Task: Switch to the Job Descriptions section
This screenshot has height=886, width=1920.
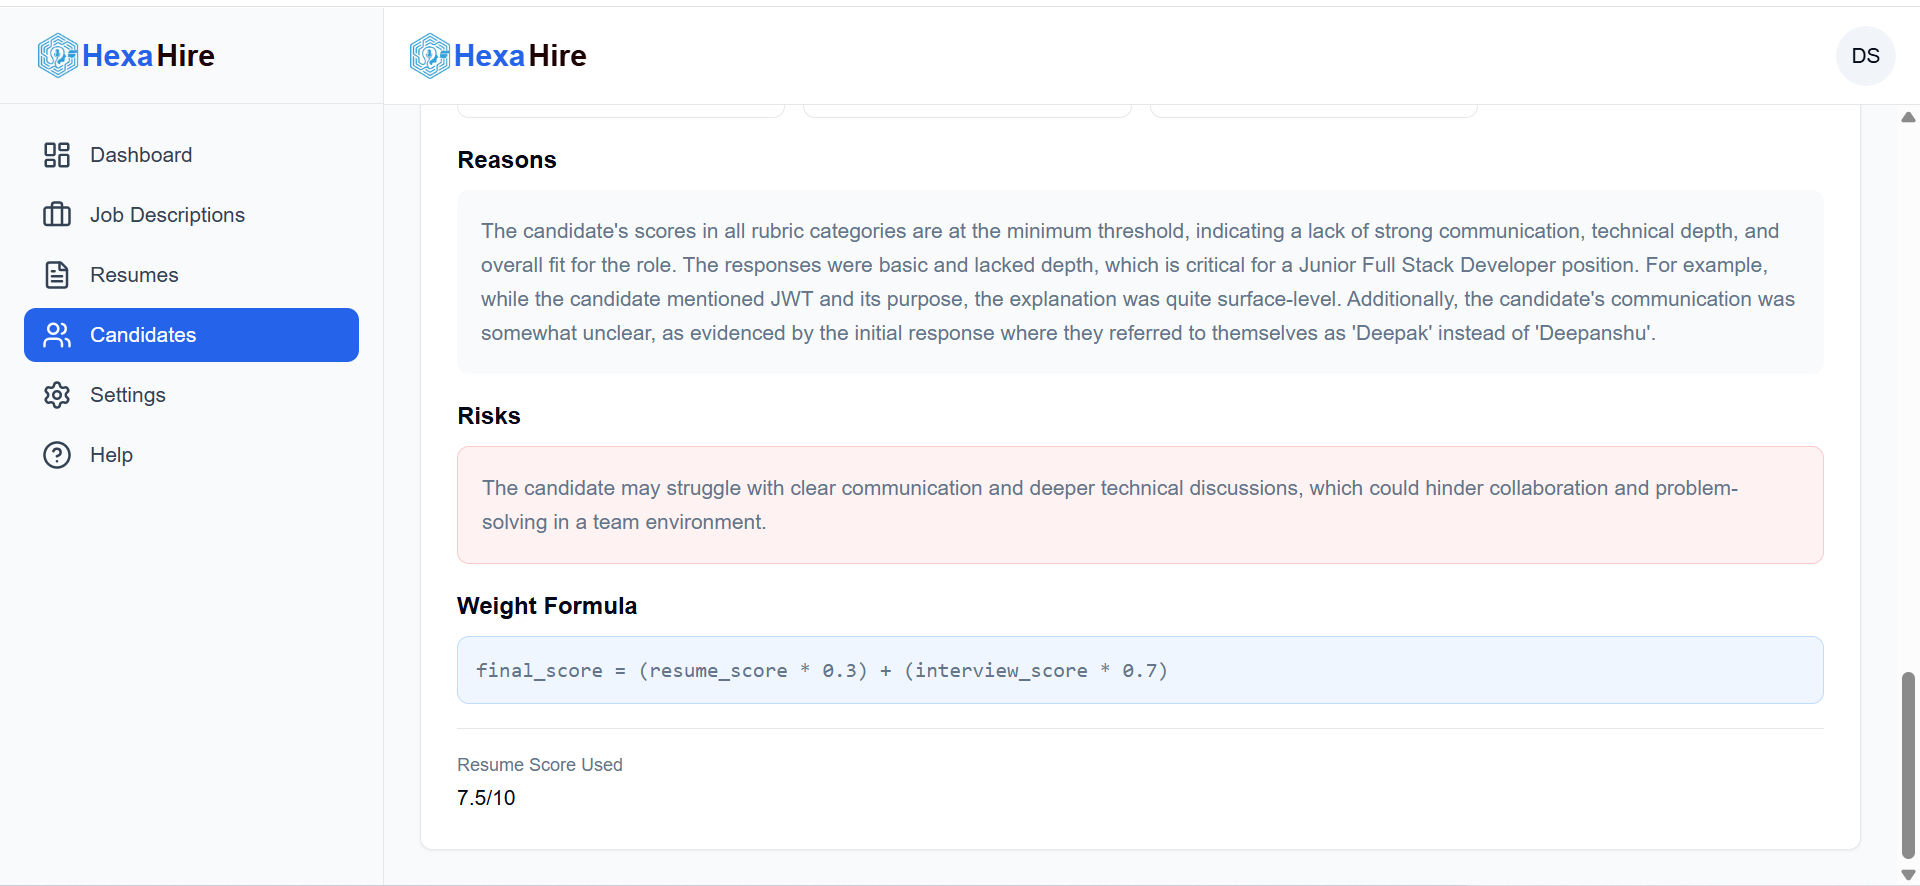Action: [167, 215]
